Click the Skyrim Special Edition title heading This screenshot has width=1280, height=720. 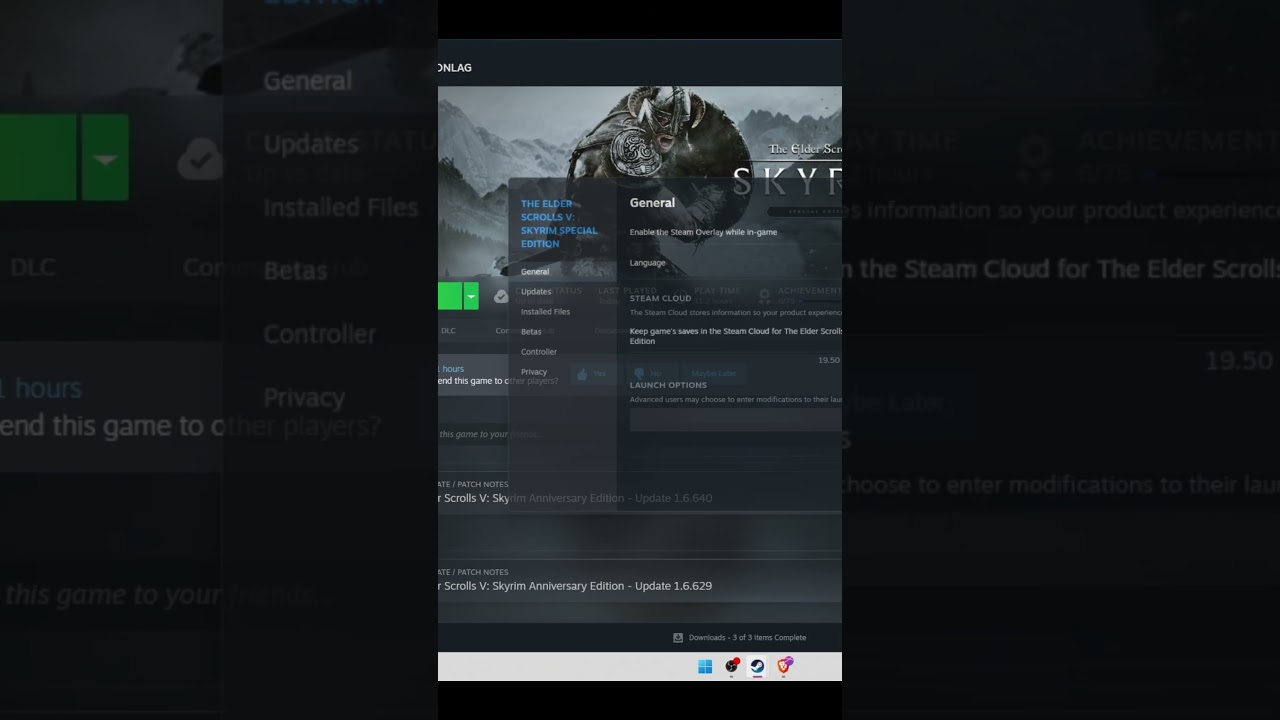pos(559,224)
